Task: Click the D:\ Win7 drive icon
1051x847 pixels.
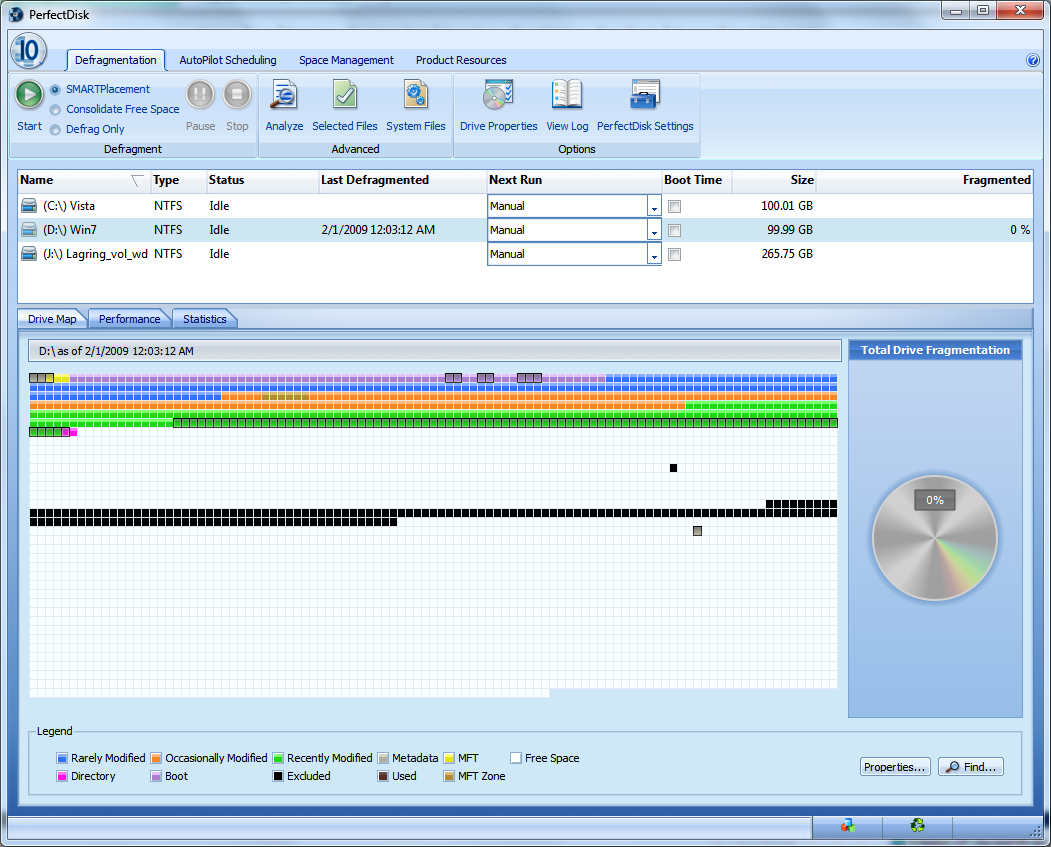Action: click(29, 229)
